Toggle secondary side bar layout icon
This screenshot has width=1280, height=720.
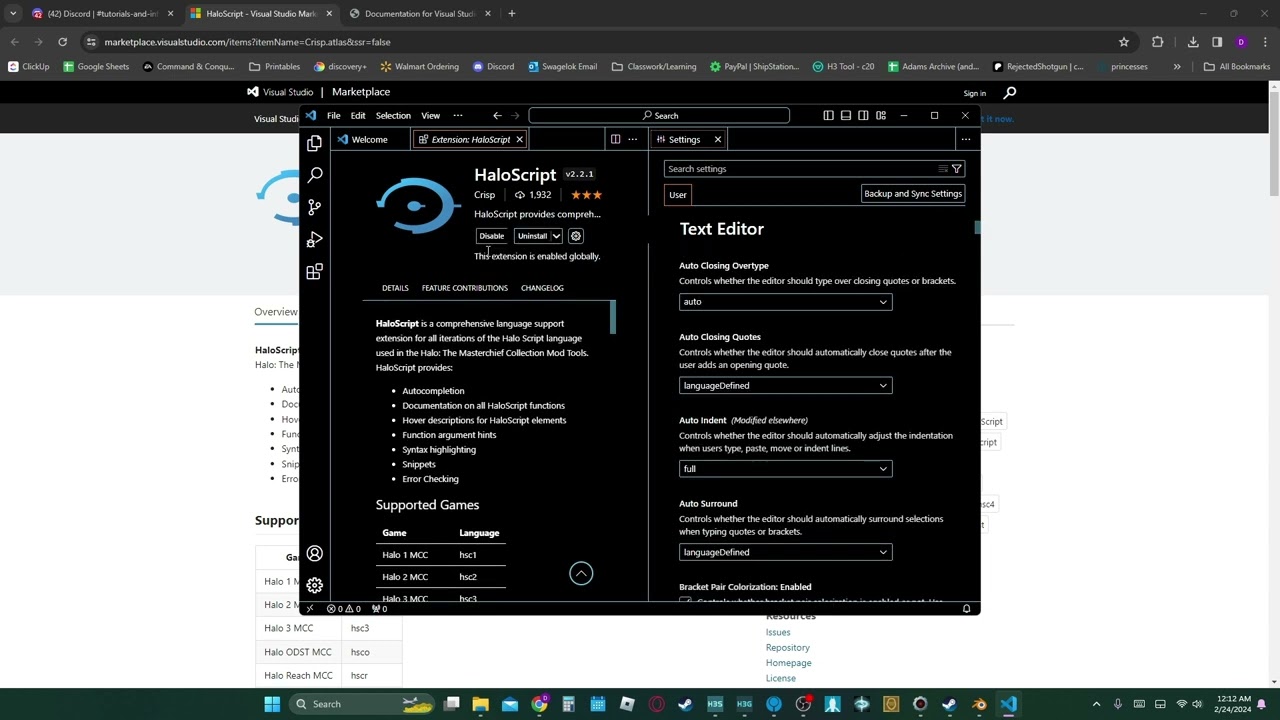863,116
